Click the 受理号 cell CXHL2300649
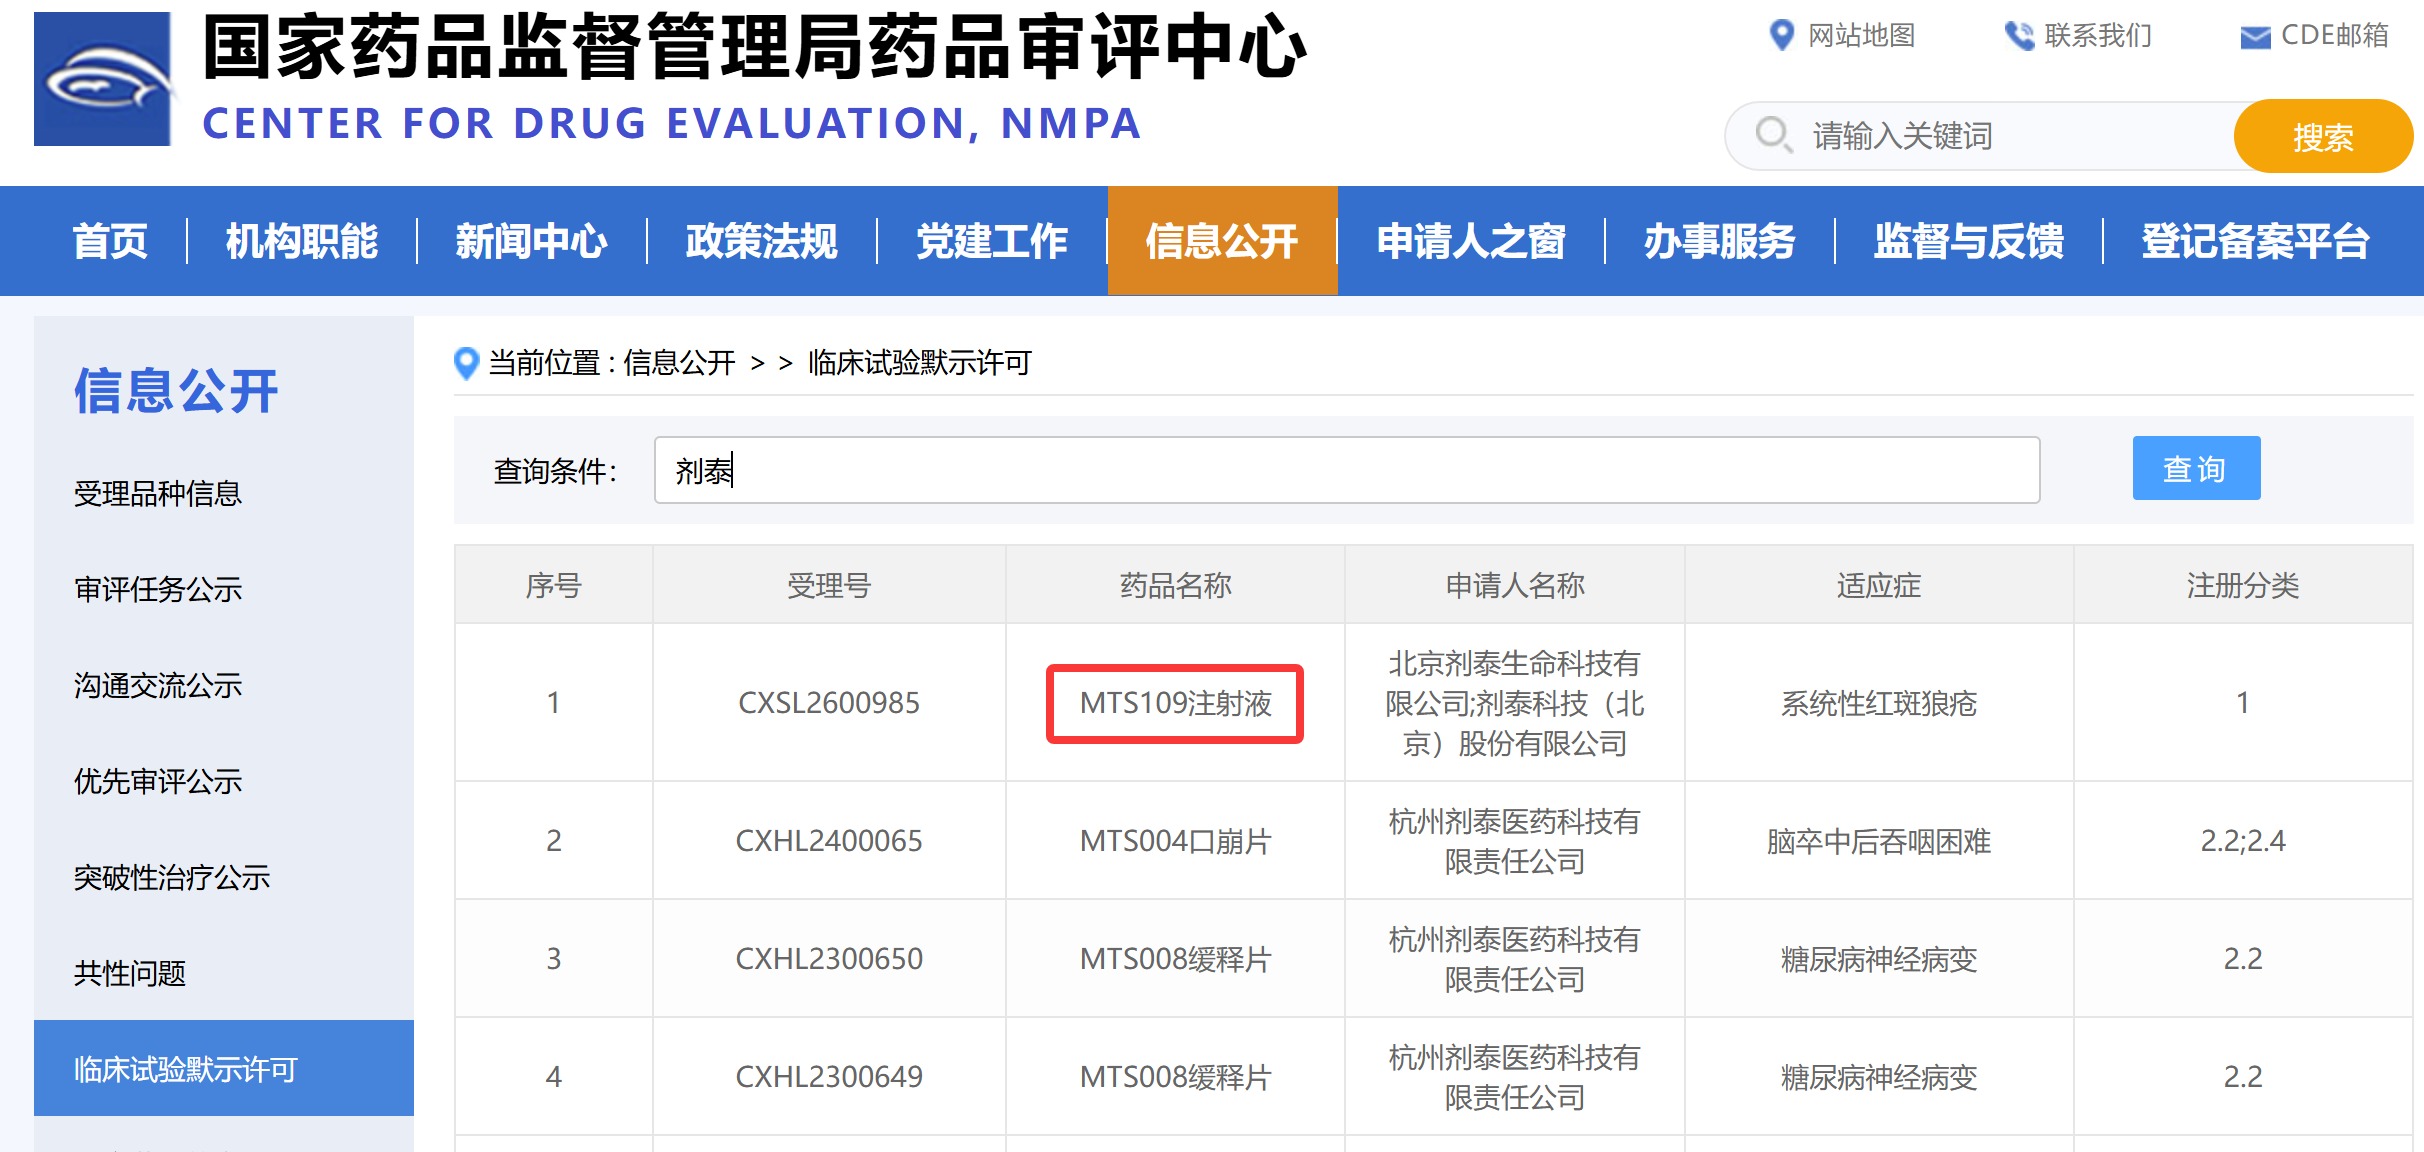The image size is (2424, 1152). click(x=829, y=1077)
